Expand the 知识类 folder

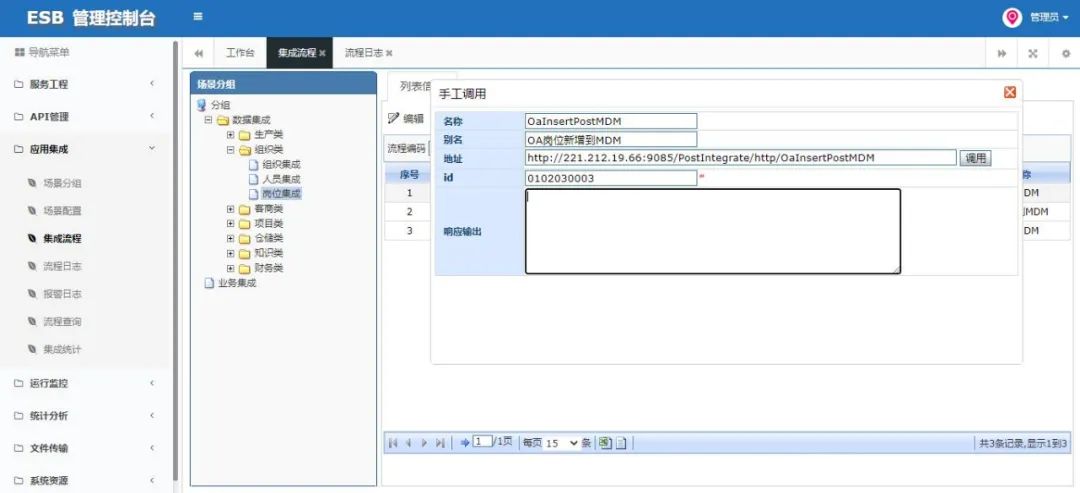[x=230, y=253]
